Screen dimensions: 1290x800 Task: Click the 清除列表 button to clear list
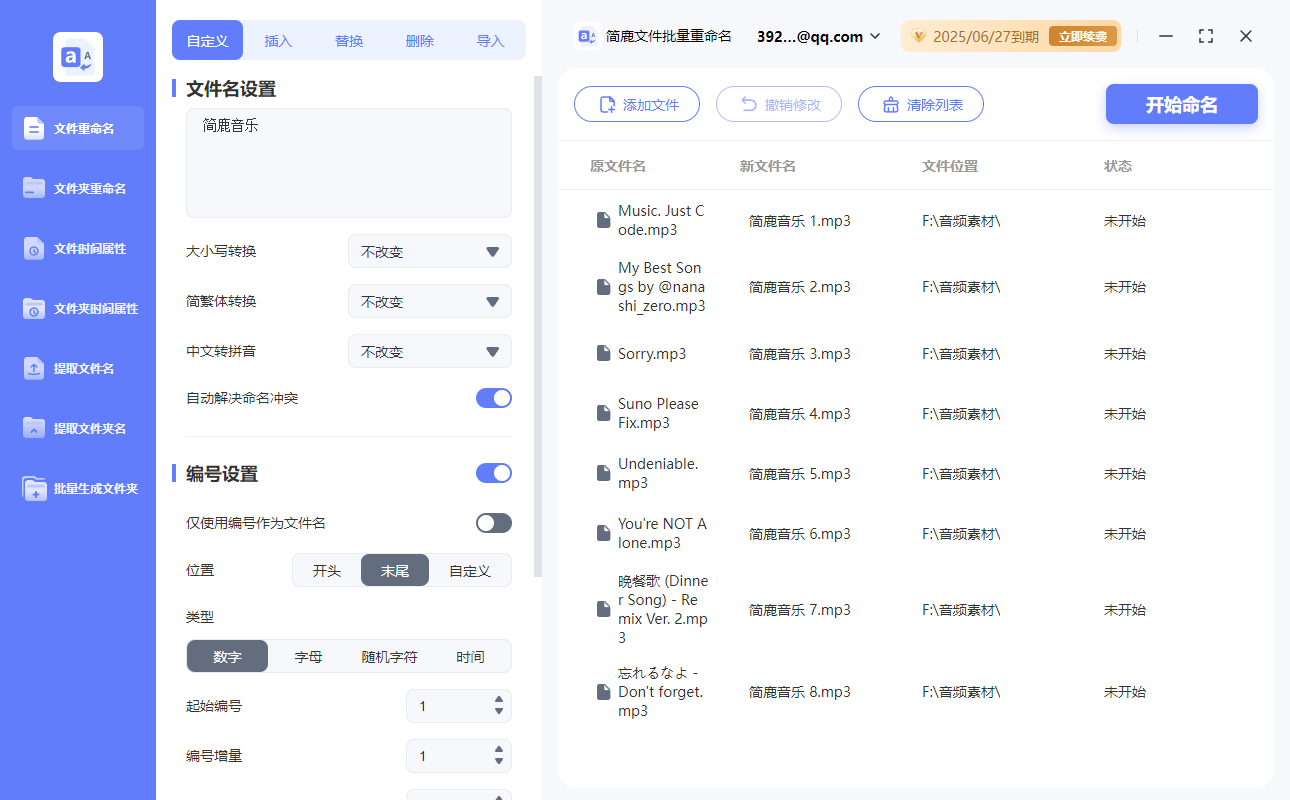pyautogui.click(x=920, y=104)
